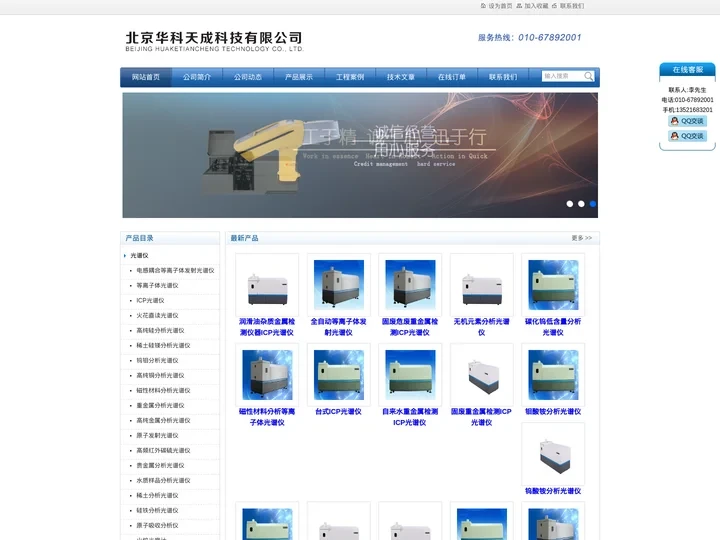Expand the 光谱仪 category arrow
Screen dimensions: 720x540
[125, 256]
